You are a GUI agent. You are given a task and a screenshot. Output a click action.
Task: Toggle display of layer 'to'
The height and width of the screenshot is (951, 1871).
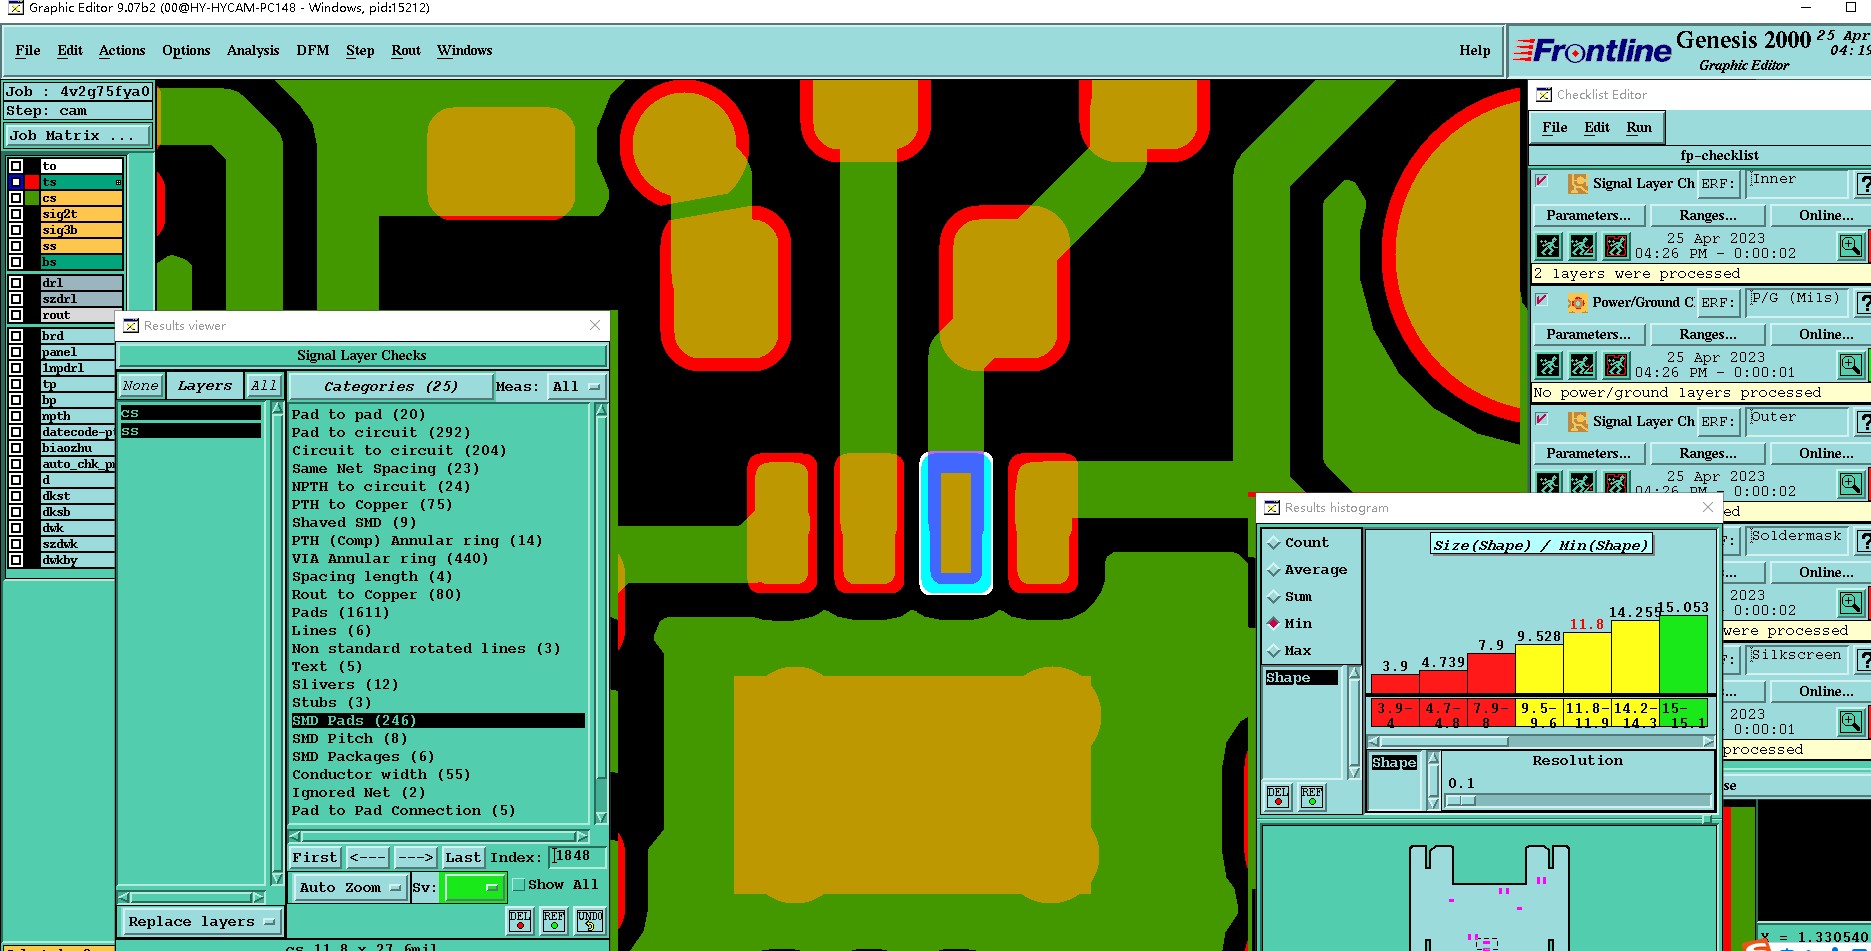(16, 166)
